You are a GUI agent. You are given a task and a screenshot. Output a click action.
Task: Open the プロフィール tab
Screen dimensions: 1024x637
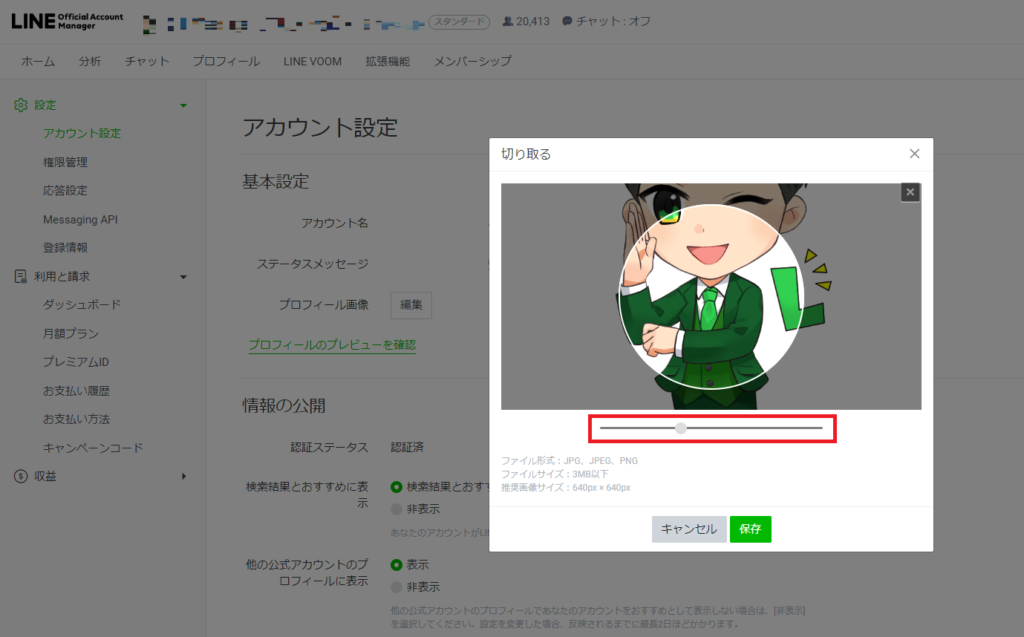(x=228, y=61)
